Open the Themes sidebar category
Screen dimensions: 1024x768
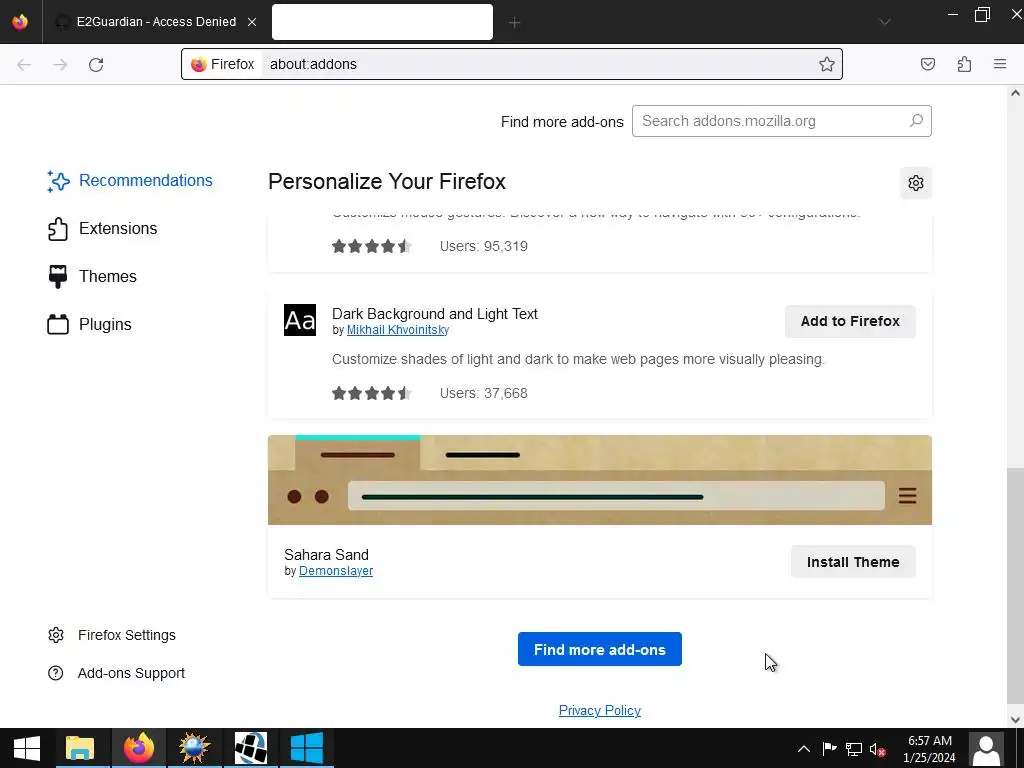click(92, 276)
